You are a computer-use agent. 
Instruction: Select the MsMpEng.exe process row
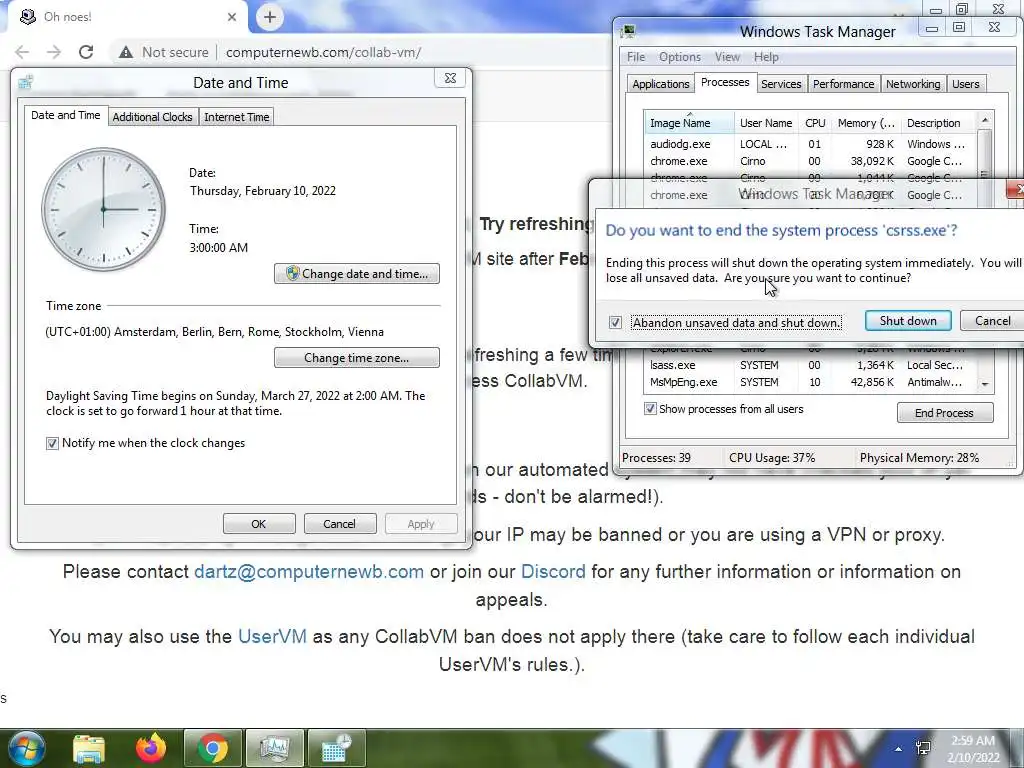810,382
